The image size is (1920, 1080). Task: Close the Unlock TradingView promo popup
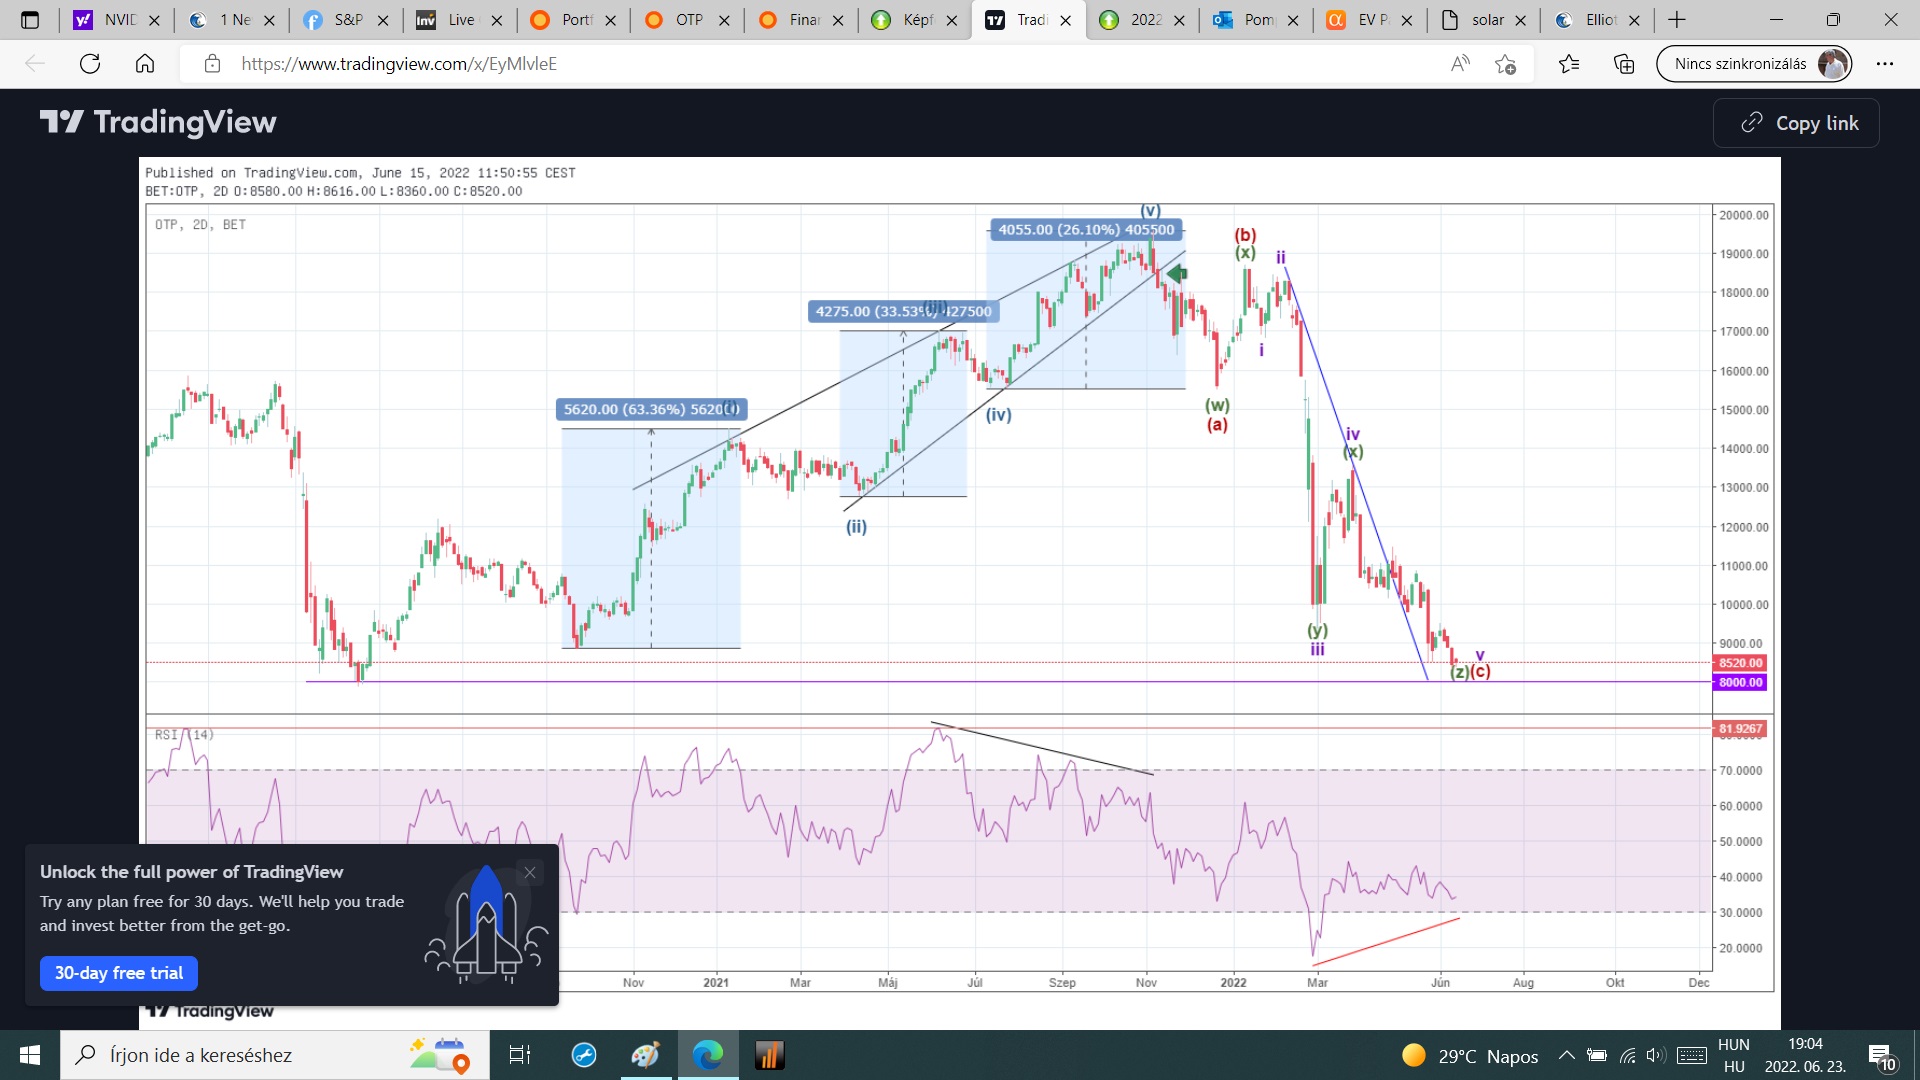[x=530, y=873]
